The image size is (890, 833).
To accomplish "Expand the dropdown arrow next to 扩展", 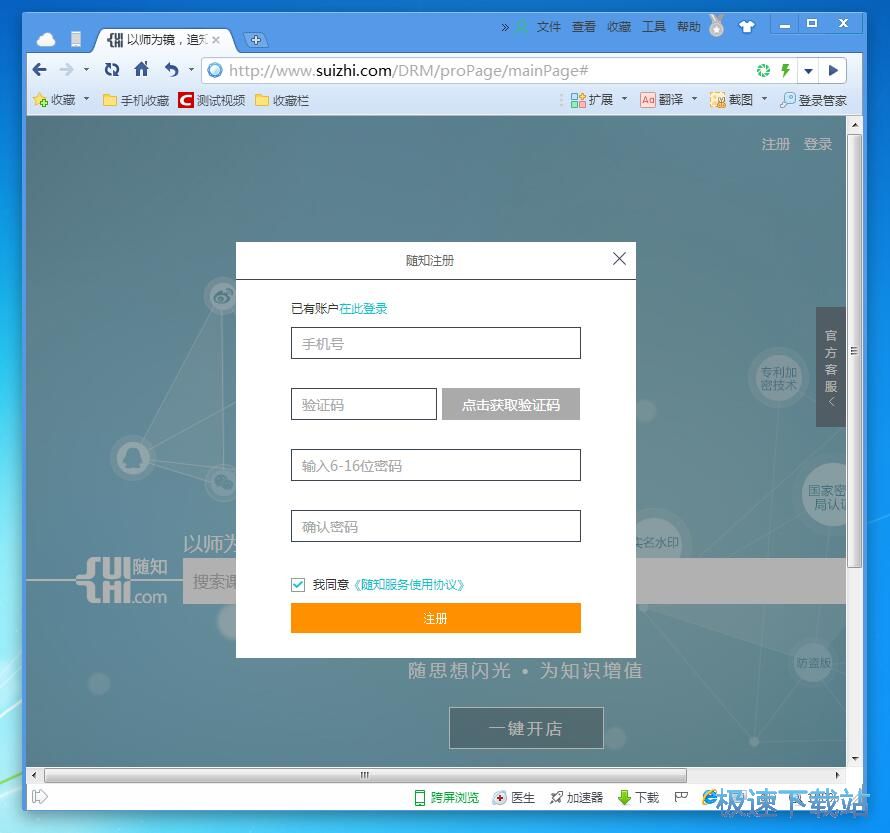I will pyautogui.click(x=624, y=99).
